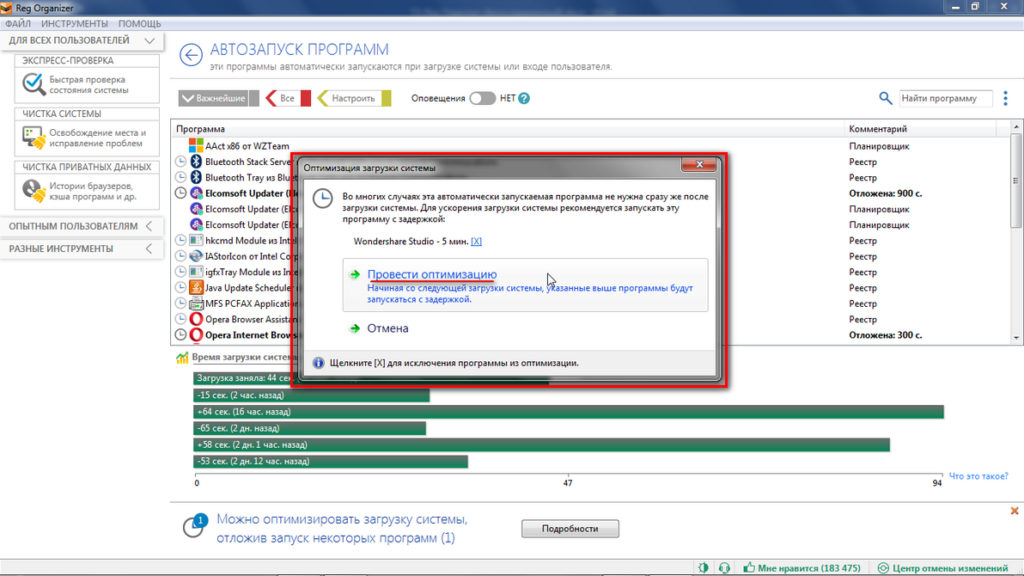Click the Java Update Scheduler icon
This screenshot has width=1024, height=576.
[x=196, y=287]
